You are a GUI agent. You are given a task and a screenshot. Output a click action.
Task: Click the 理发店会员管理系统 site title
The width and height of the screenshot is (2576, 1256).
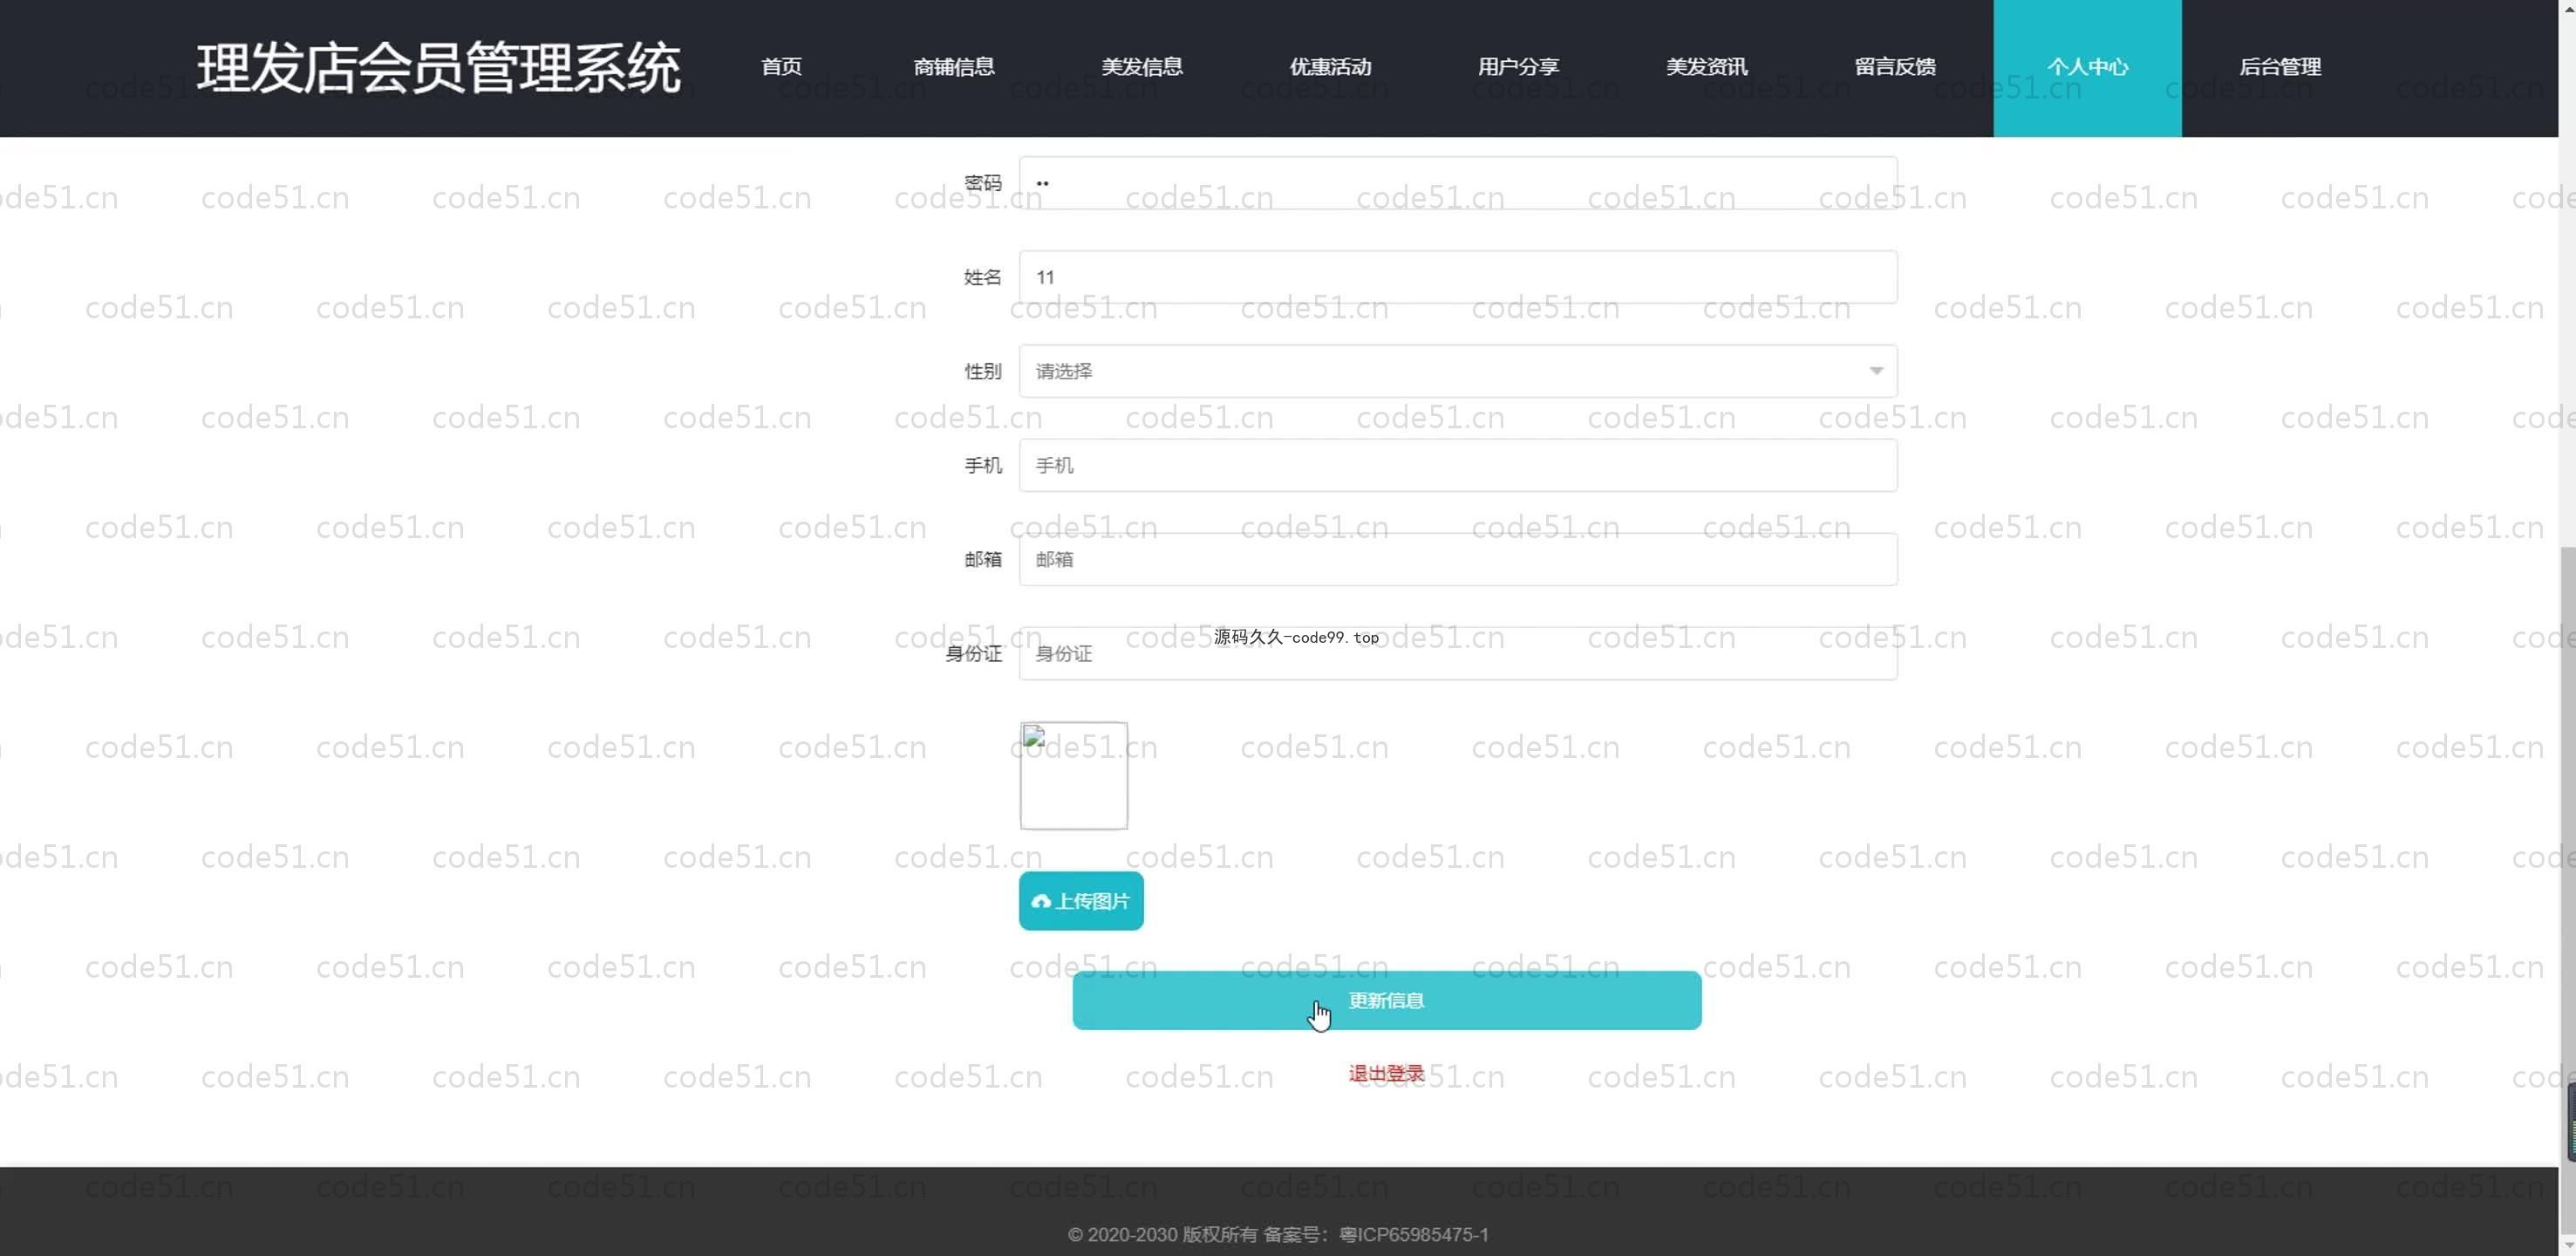point(438,68)
